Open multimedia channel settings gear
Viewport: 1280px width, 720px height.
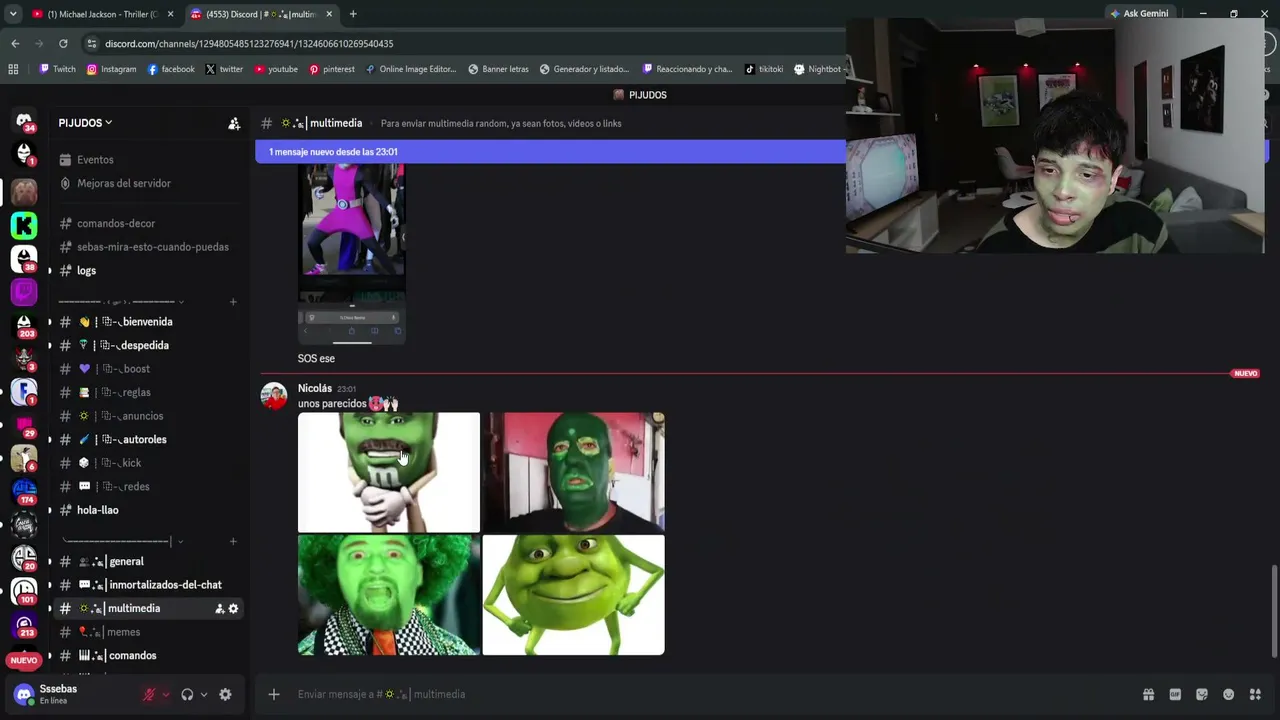pos(234,608)
